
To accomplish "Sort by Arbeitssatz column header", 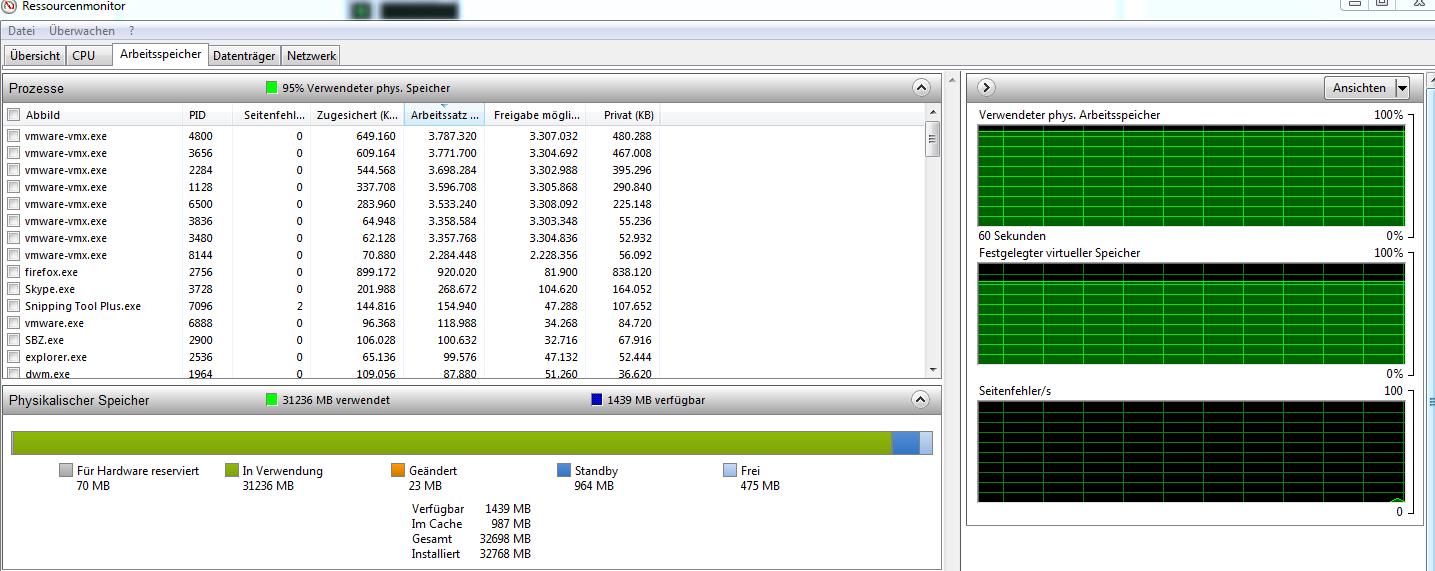I will (x=444, y=115).
